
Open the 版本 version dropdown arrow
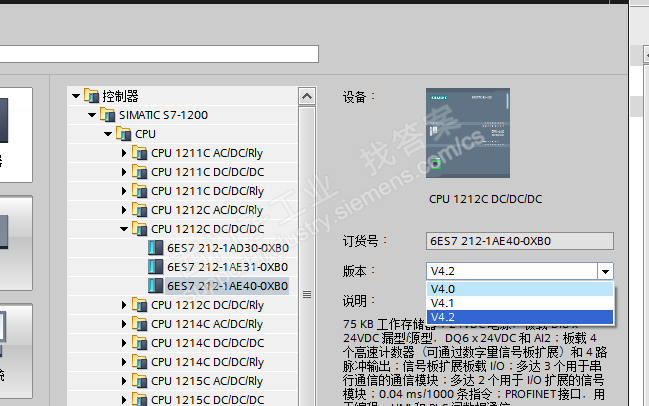point(605,271)
